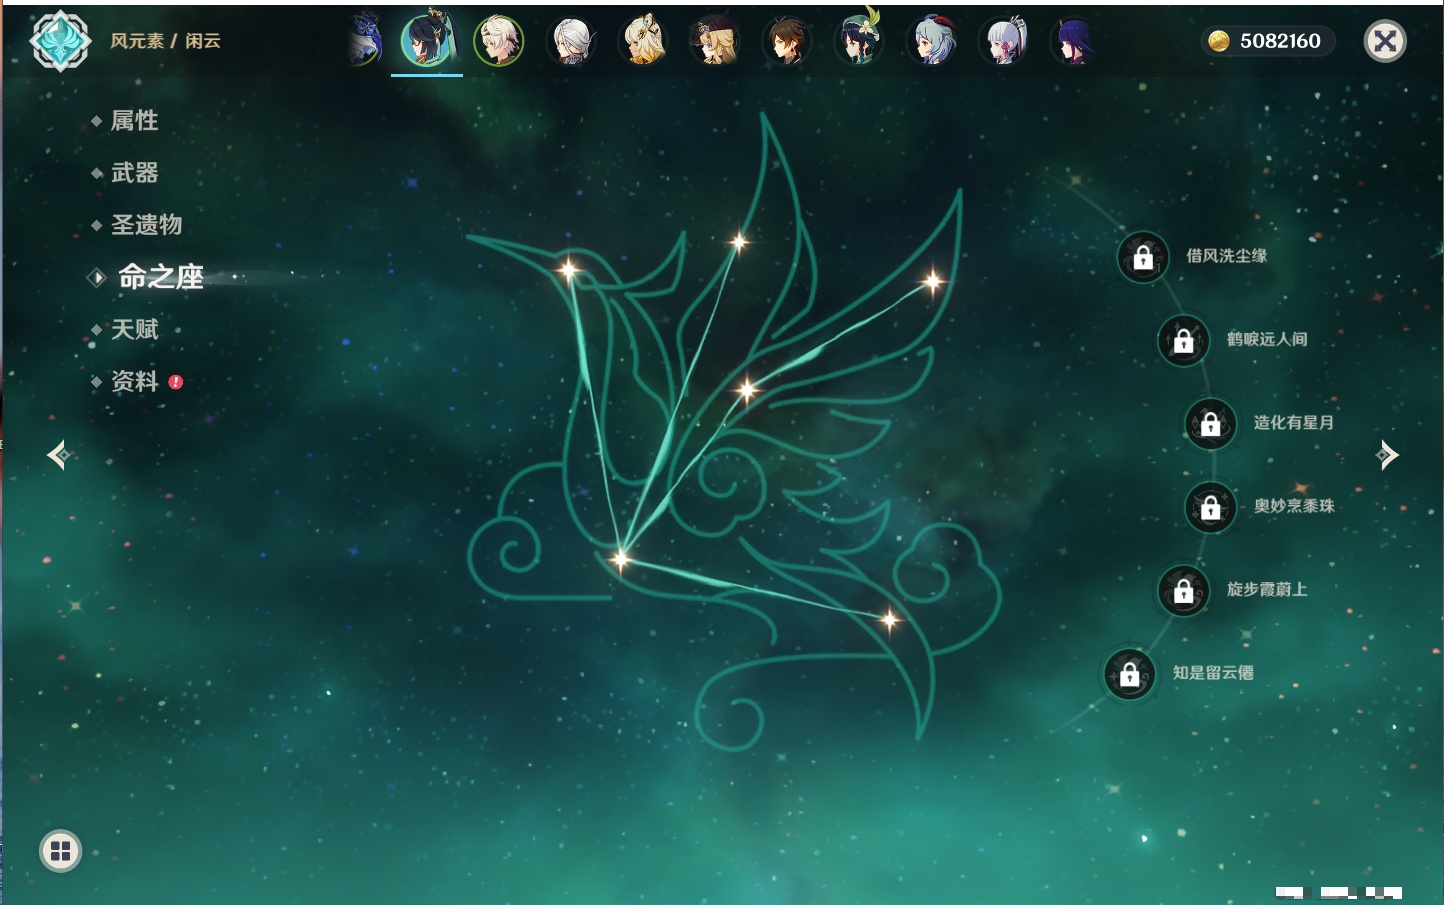
Task: Select the highlighted Xianyun portrait
Action: coord(427,41)
